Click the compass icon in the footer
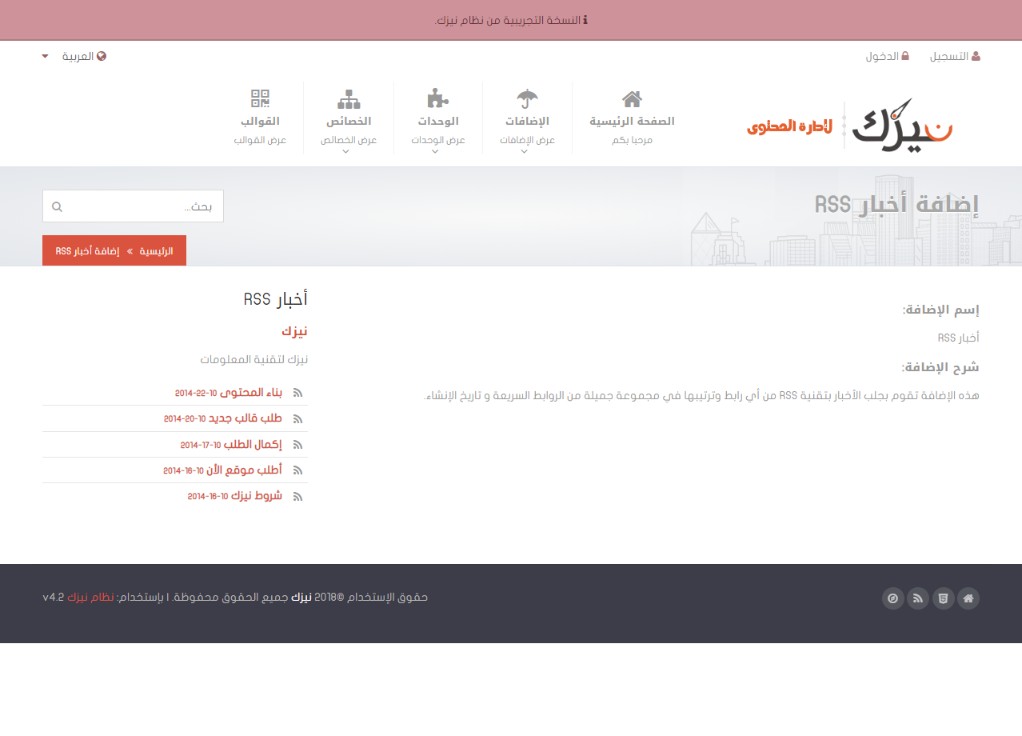Image resolution: width=1022 pixels, height=736 pixels. tap(893, 599)
